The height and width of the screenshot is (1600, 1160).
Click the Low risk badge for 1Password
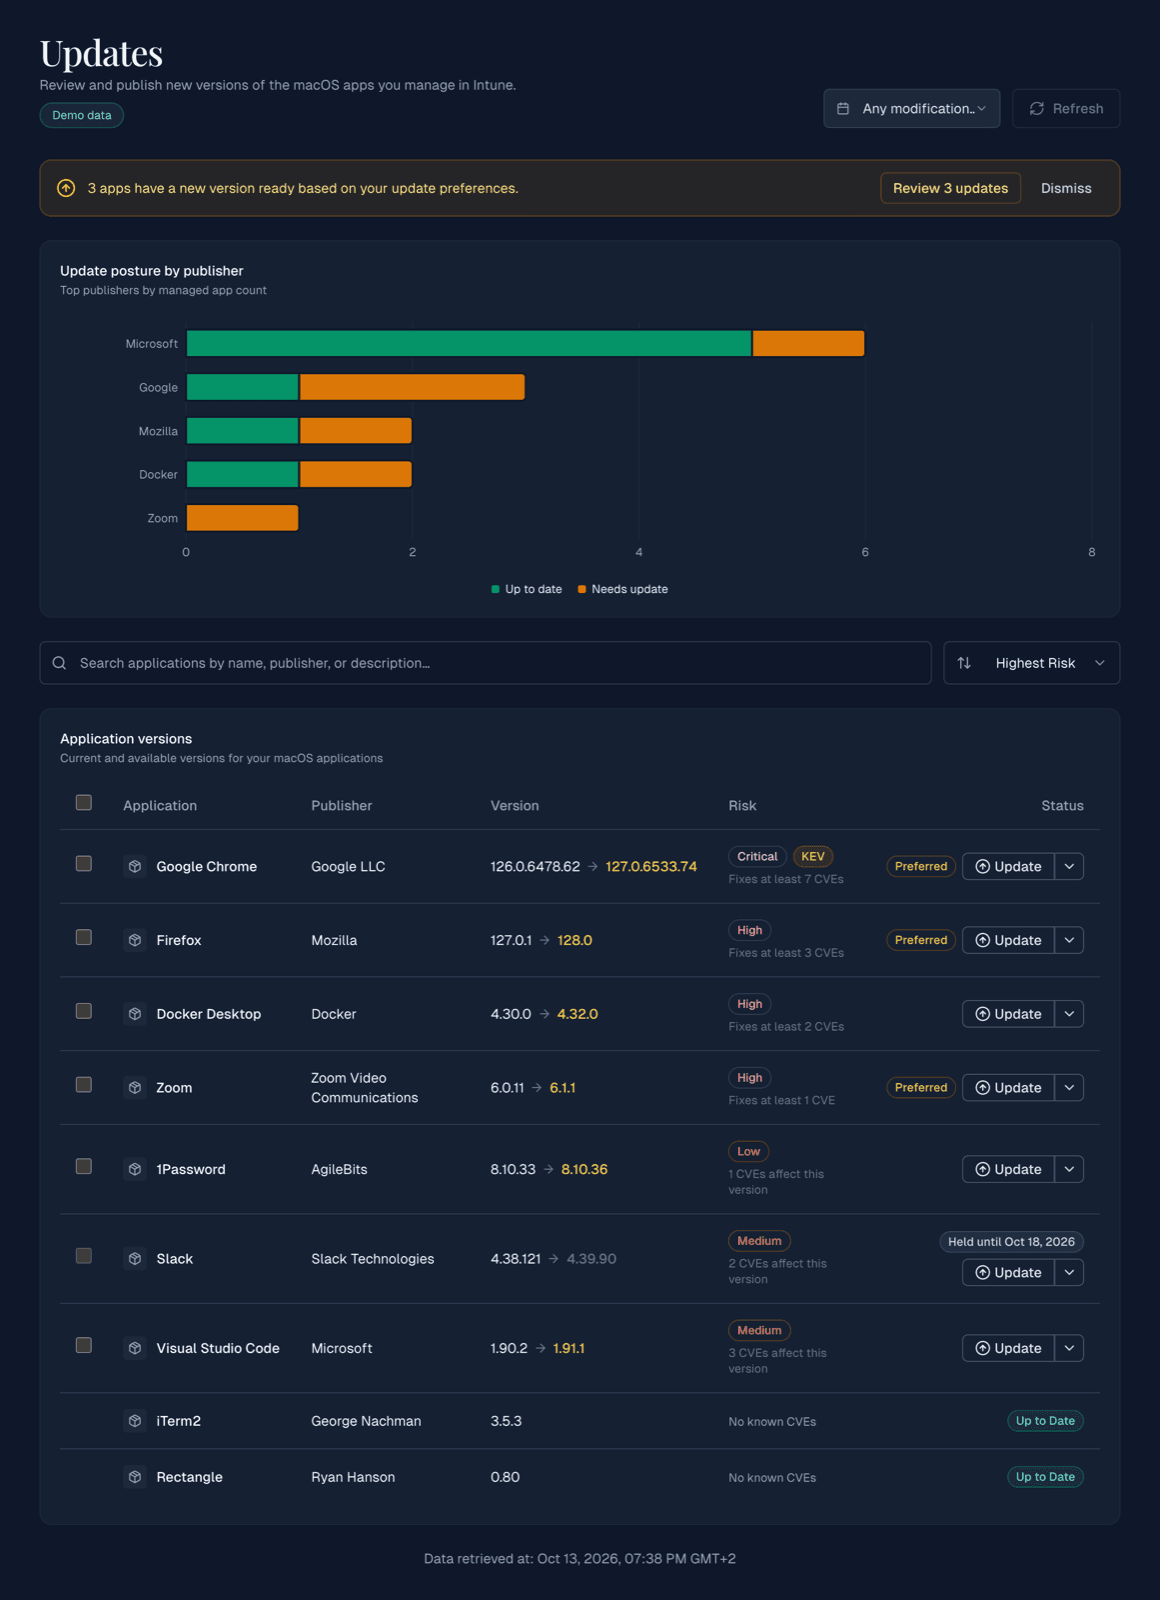coord(748,1151)
